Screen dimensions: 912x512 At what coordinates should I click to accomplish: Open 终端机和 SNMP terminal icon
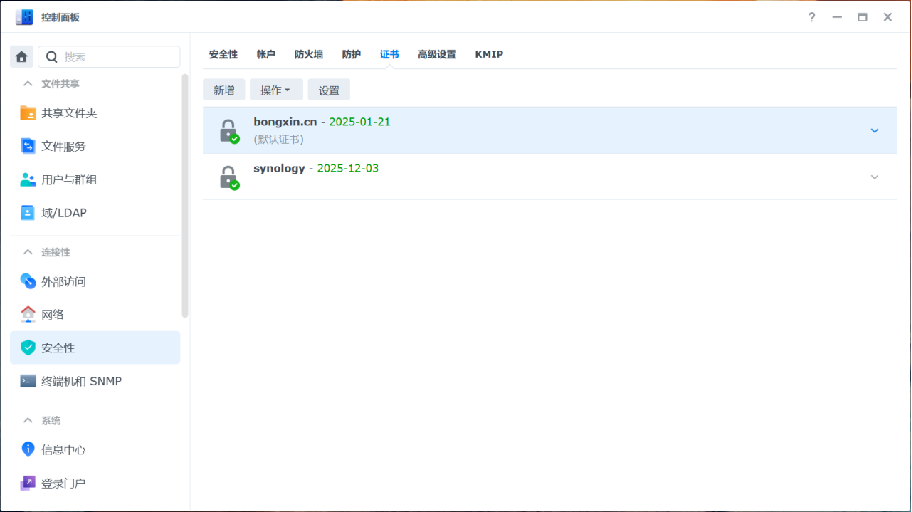click(28, 381)
